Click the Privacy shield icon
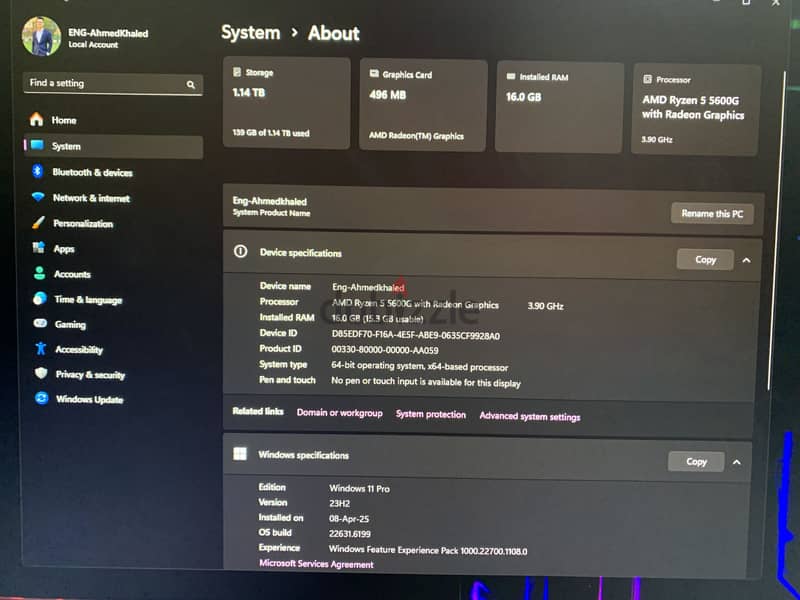This screenshot has width=800, height=600. pyautogui.click(x=41, y=373)
